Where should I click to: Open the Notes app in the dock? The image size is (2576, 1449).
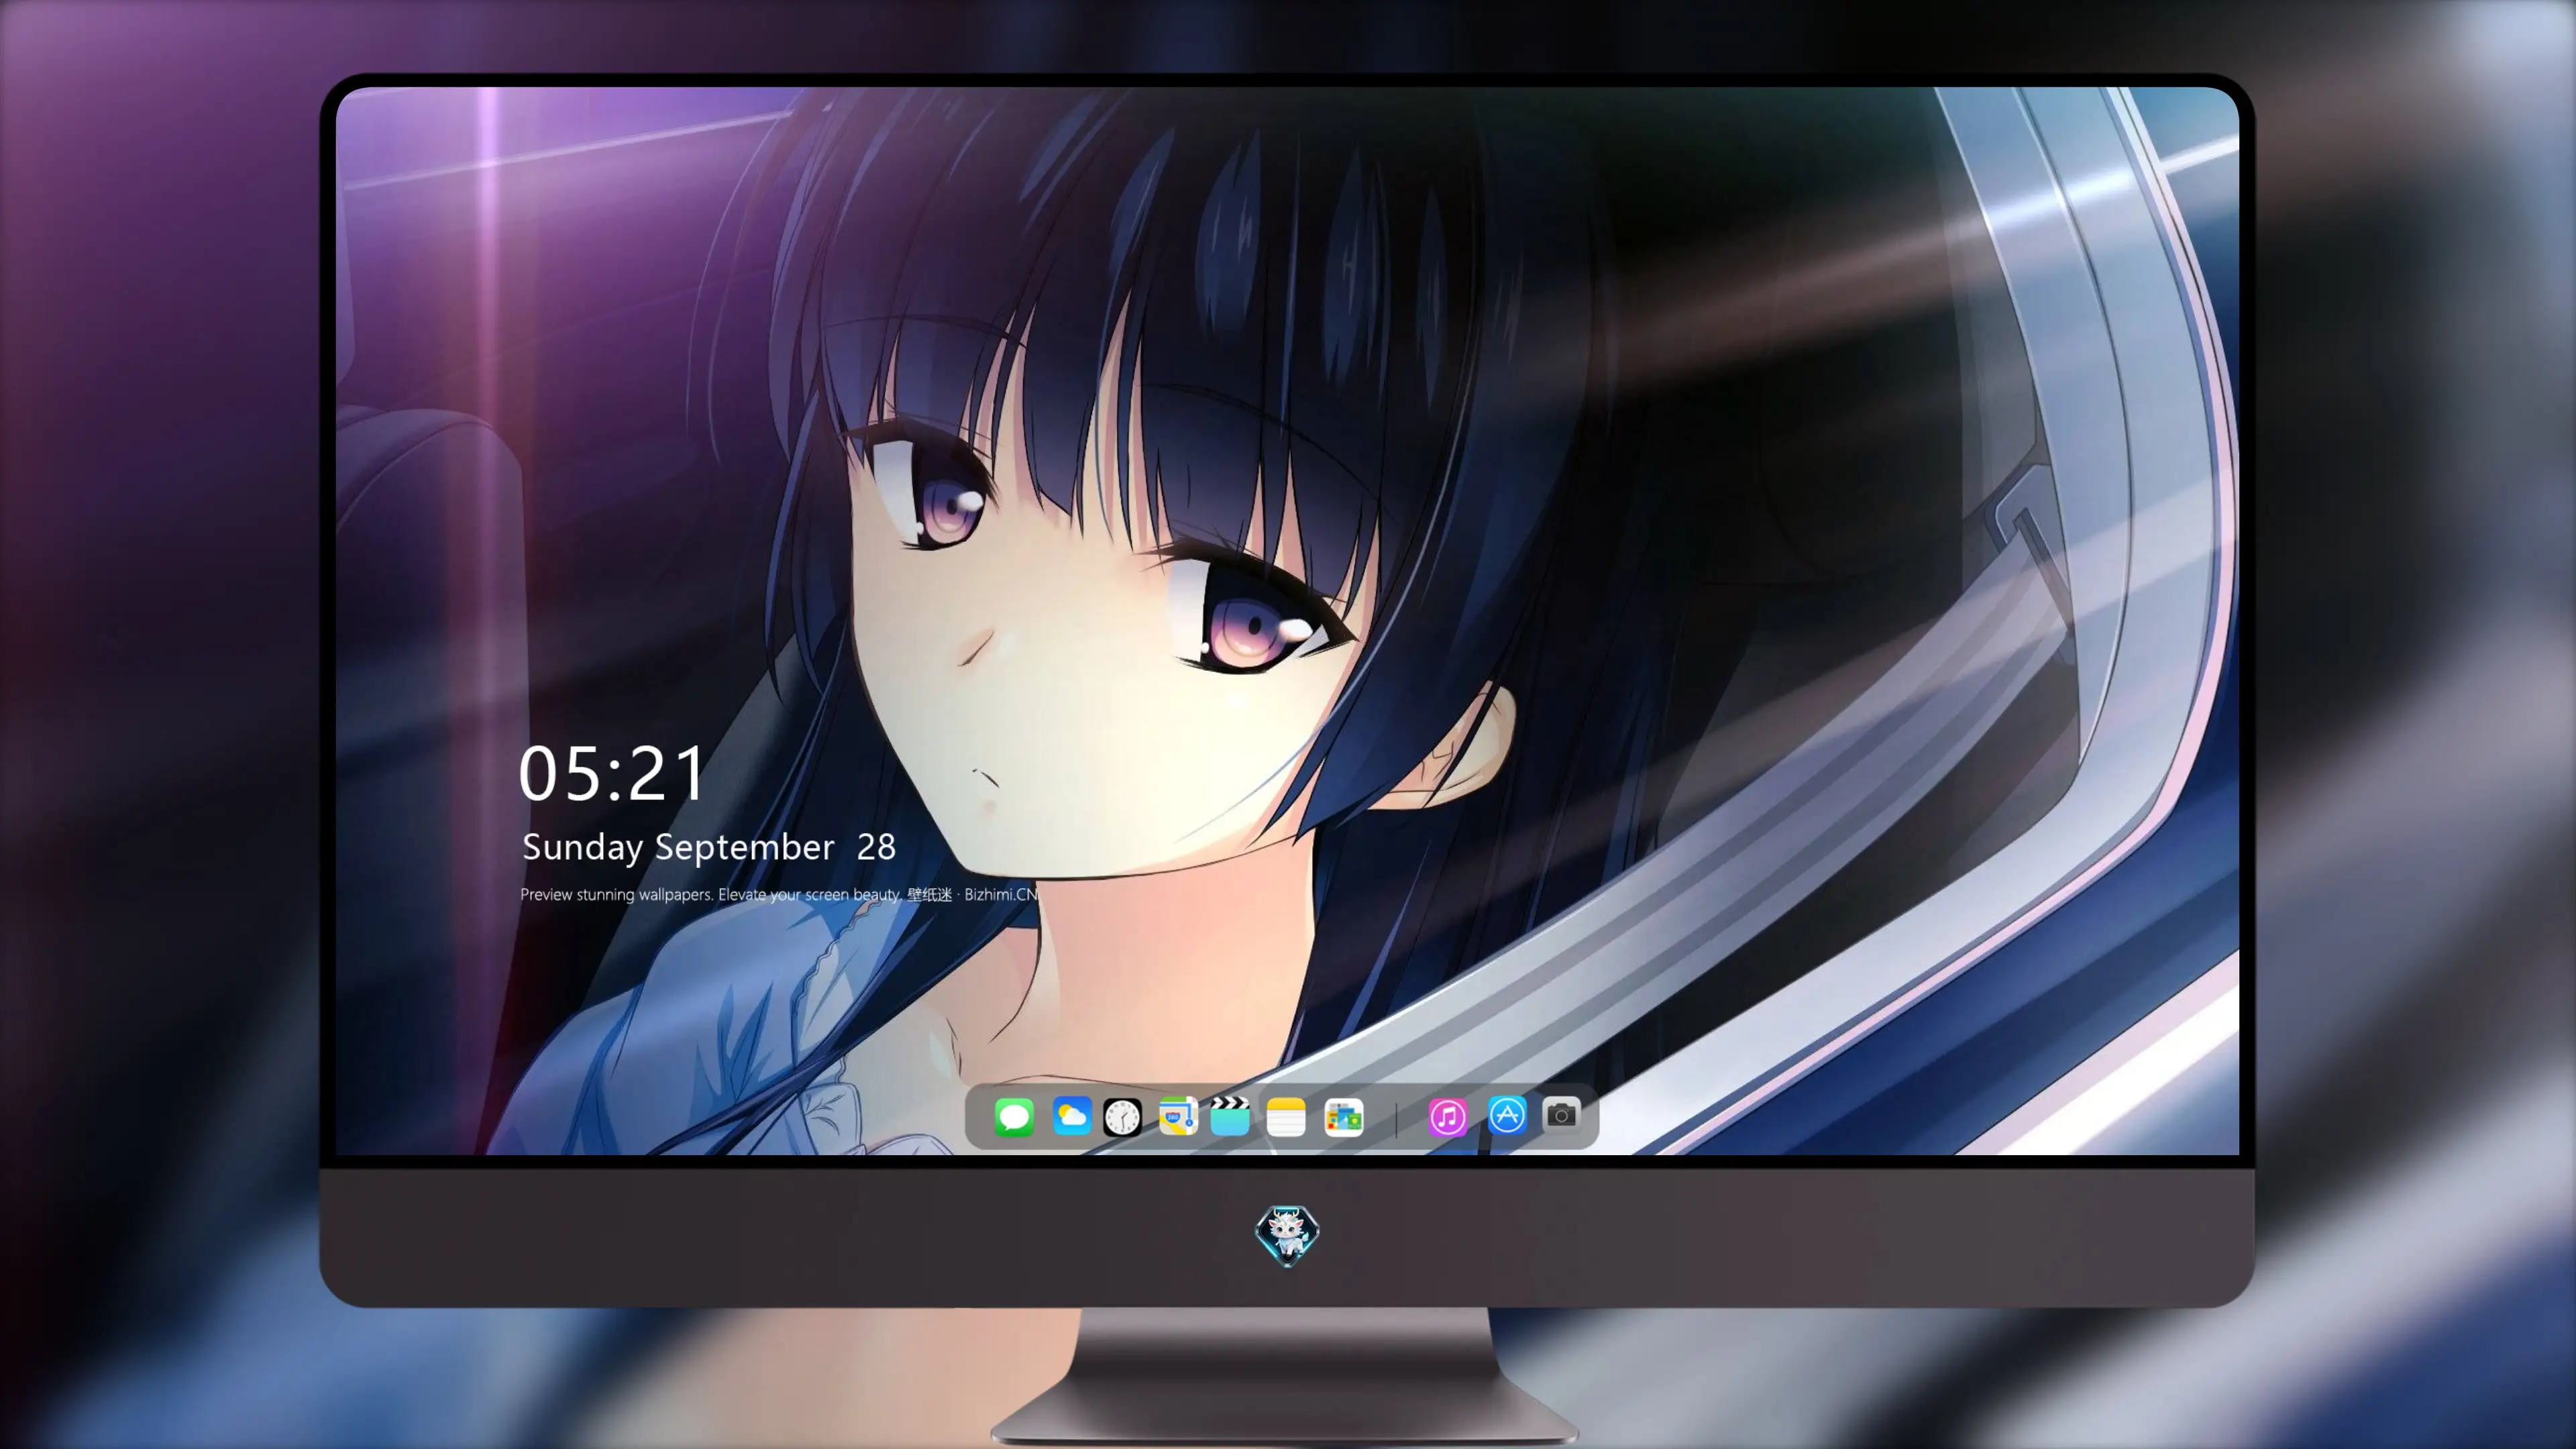pyautogui.click(x=1286, y=1116)
